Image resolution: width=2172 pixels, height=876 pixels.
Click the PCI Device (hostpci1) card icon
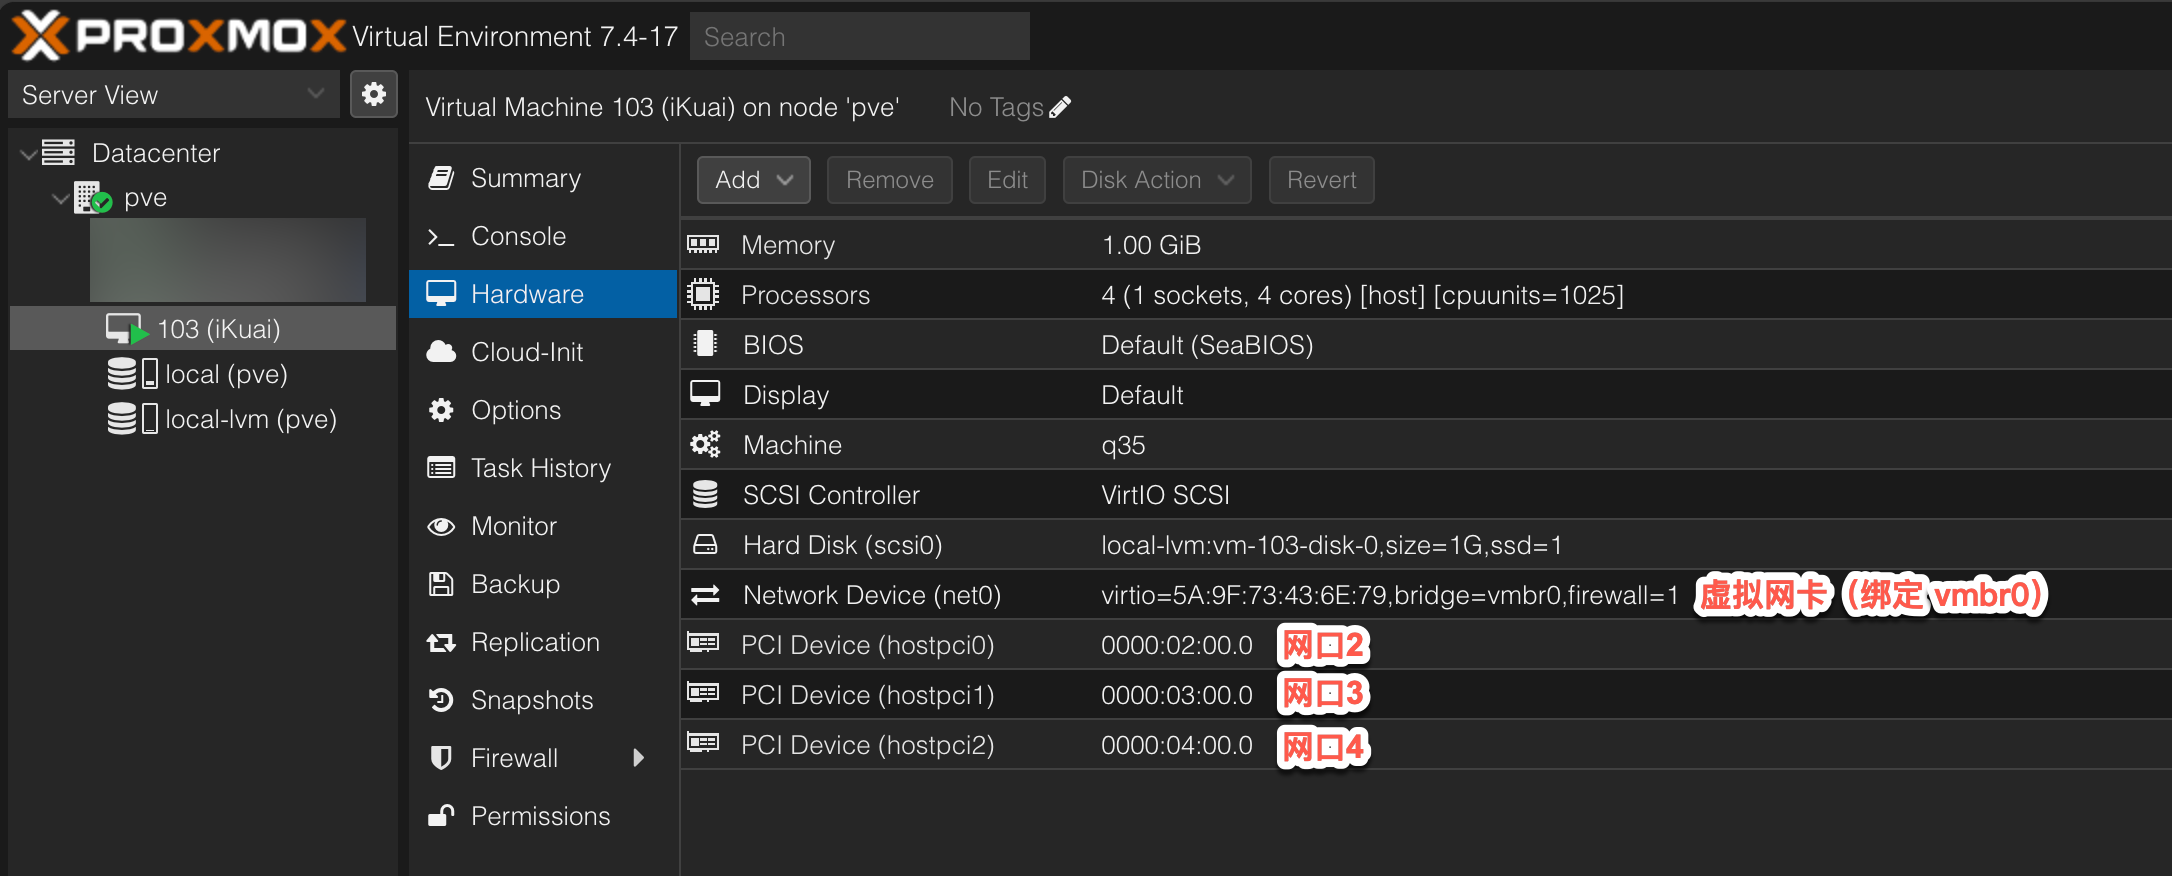[x=703, y=693]
